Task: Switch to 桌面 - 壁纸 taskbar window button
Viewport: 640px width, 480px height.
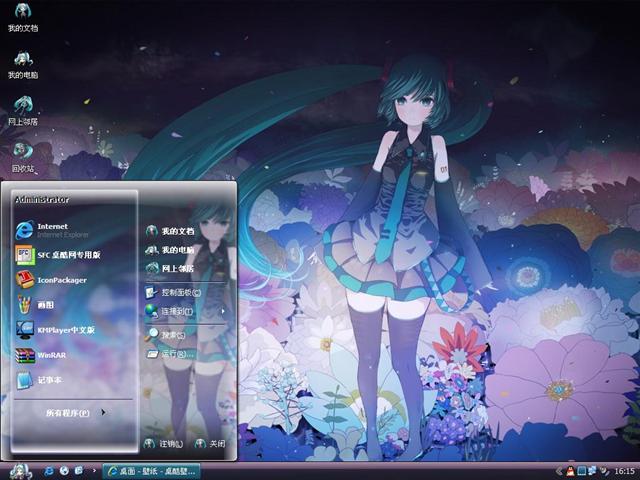Action: point(151,471)
